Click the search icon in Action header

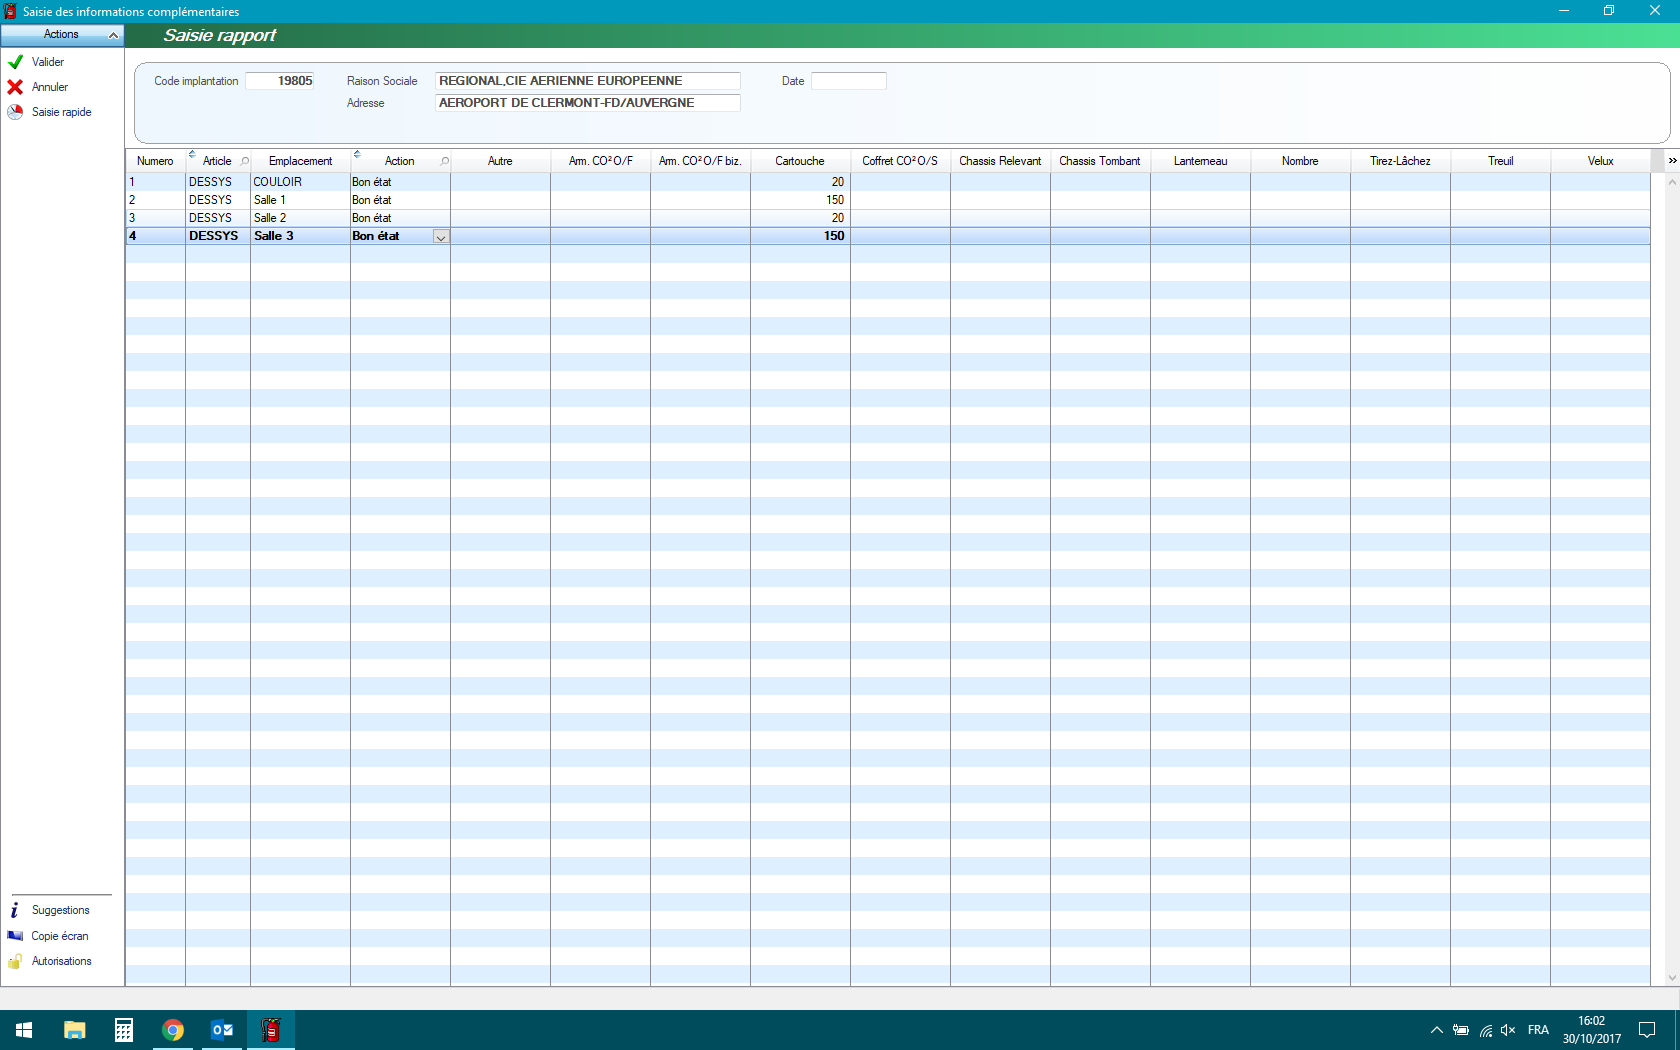[444, 161]
